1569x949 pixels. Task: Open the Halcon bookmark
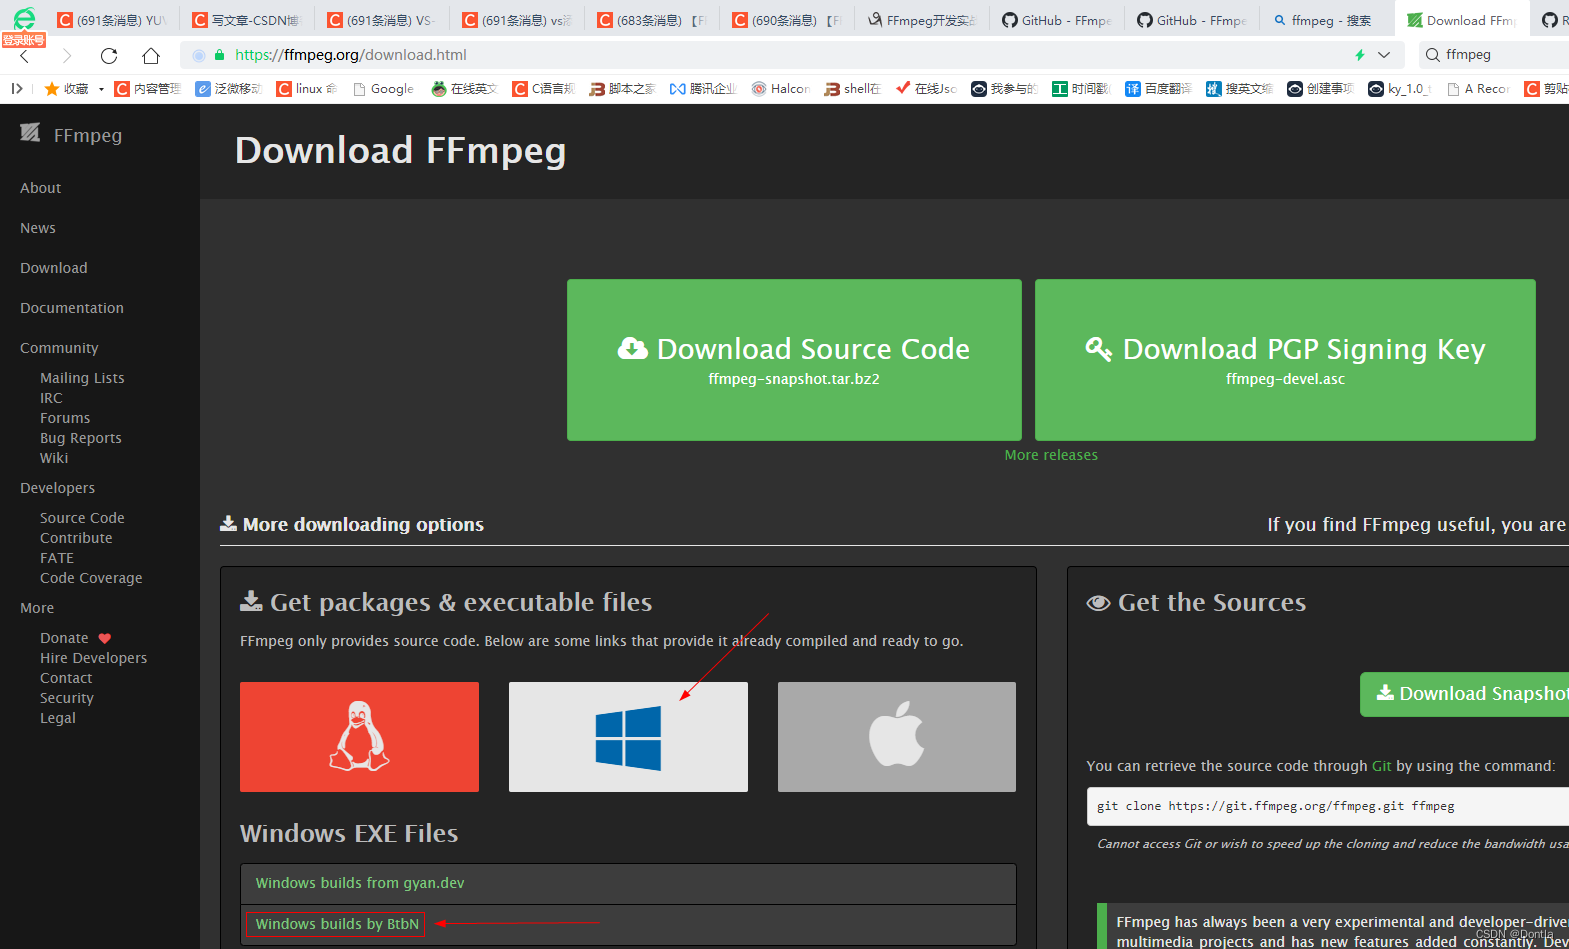click(780, 89)
